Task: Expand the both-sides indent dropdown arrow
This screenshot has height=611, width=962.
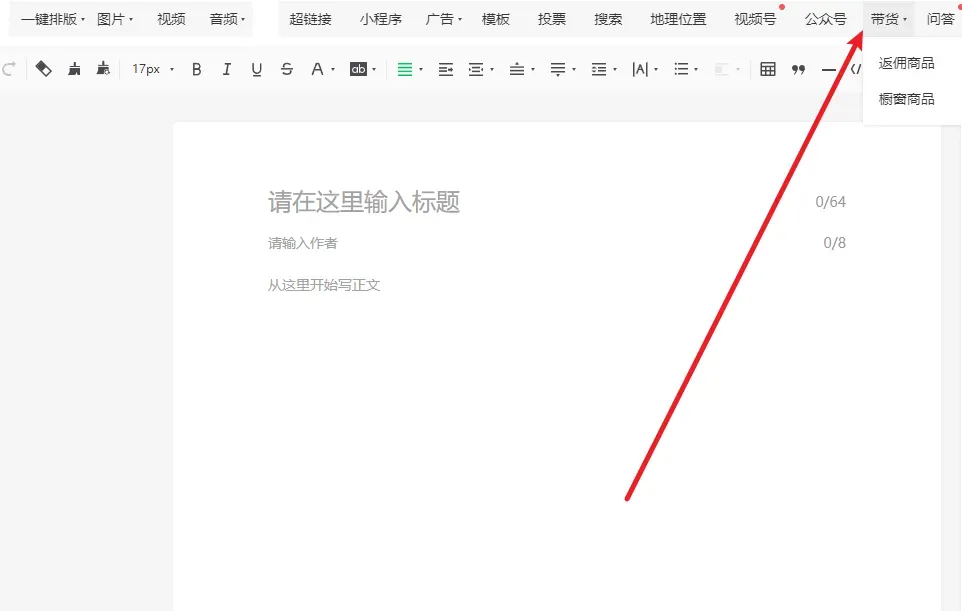Action: (x=492, y=69)
